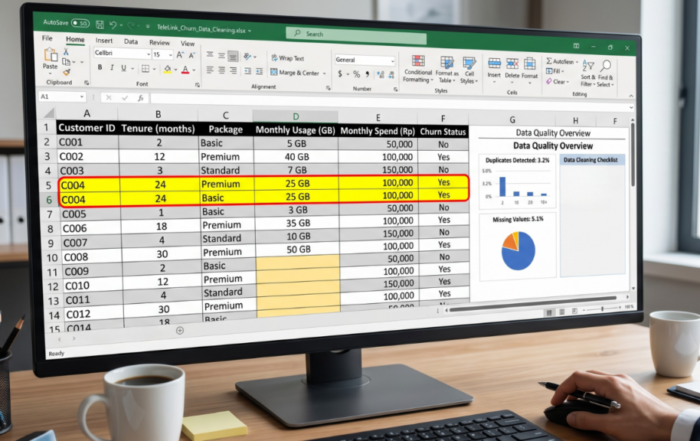The image size is (700, 441).
Task: Click the Clear button in Editing group
Action: click(x=558, y=82)
